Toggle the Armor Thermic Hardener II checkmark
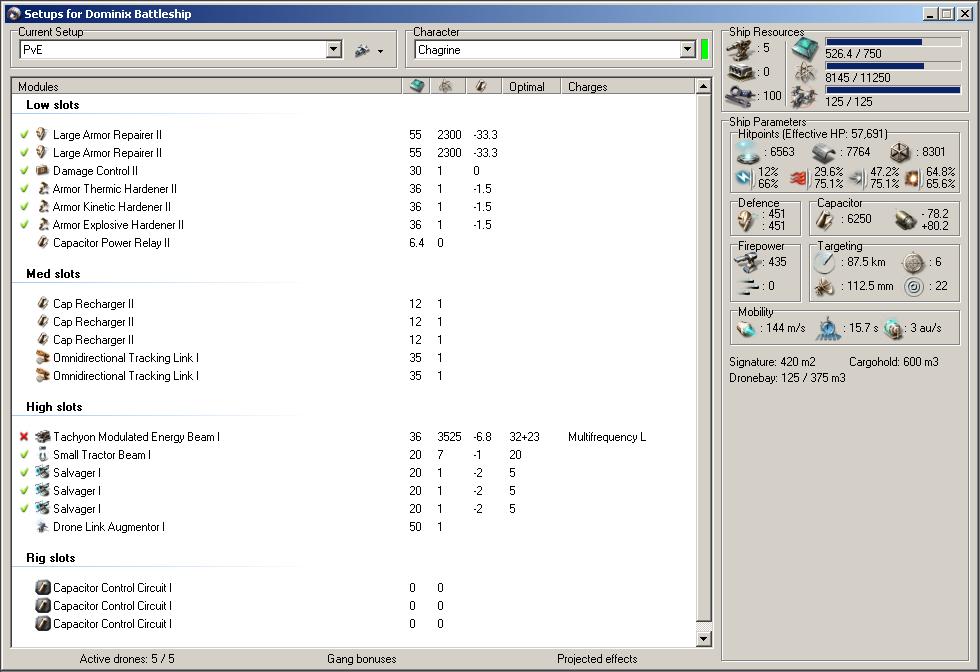 [x=24, y=189]
